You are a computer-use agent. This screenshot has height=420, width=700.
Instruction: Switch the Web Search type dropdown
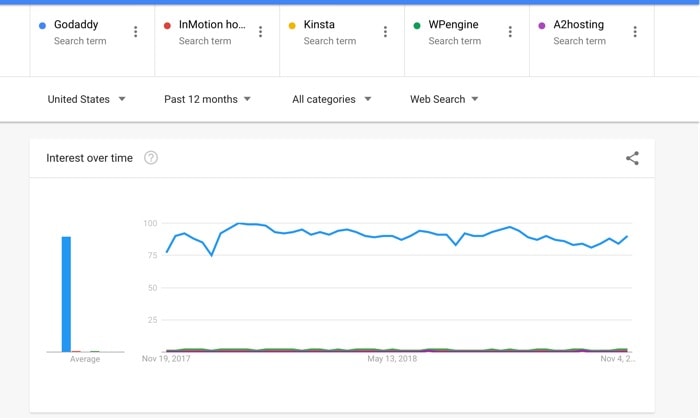click(444, 99)
